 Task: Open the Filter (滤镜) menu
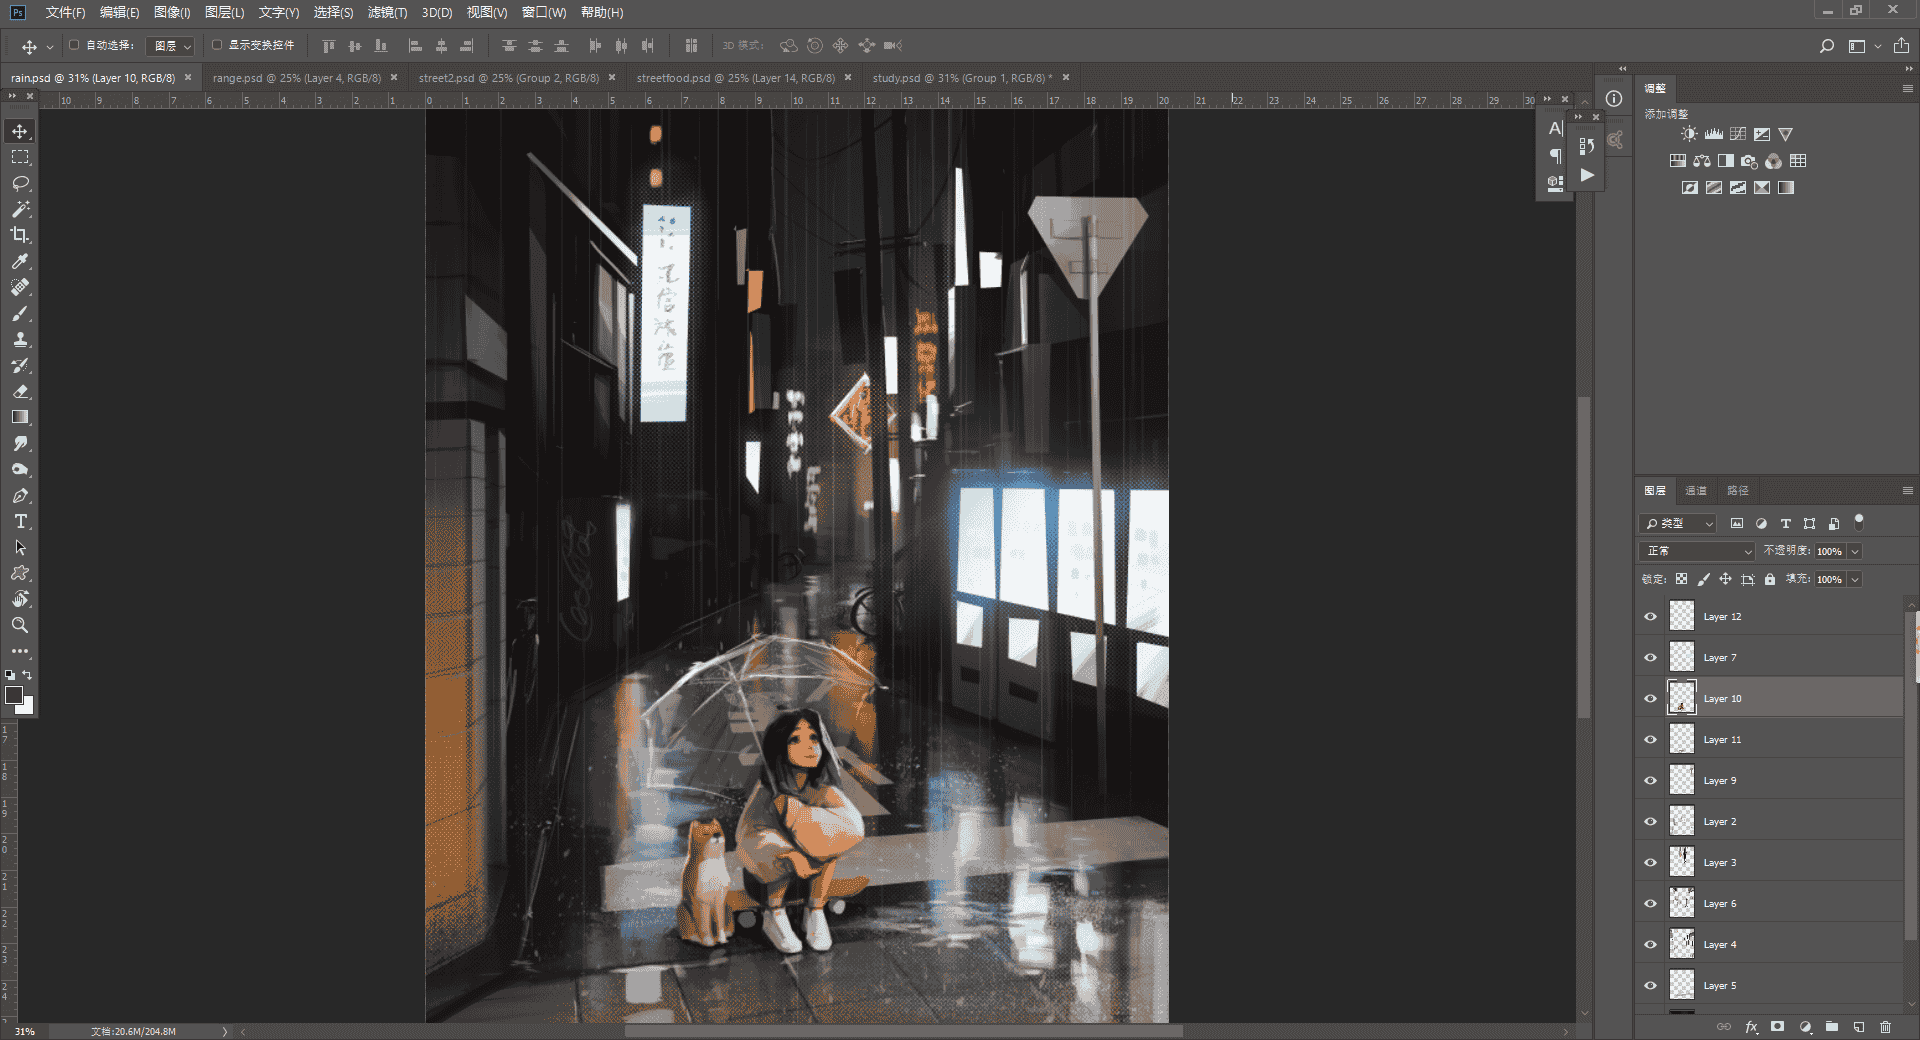coord(387,12)
